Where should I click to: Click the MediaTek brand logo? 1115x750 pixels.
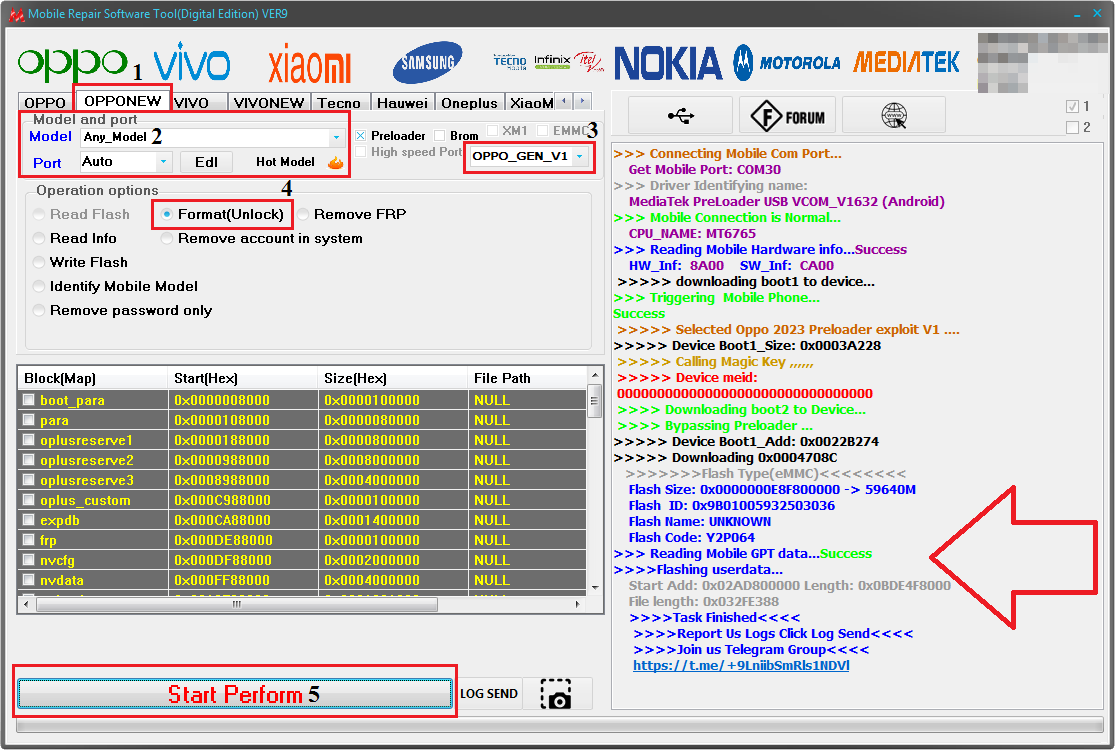[907, 62]
